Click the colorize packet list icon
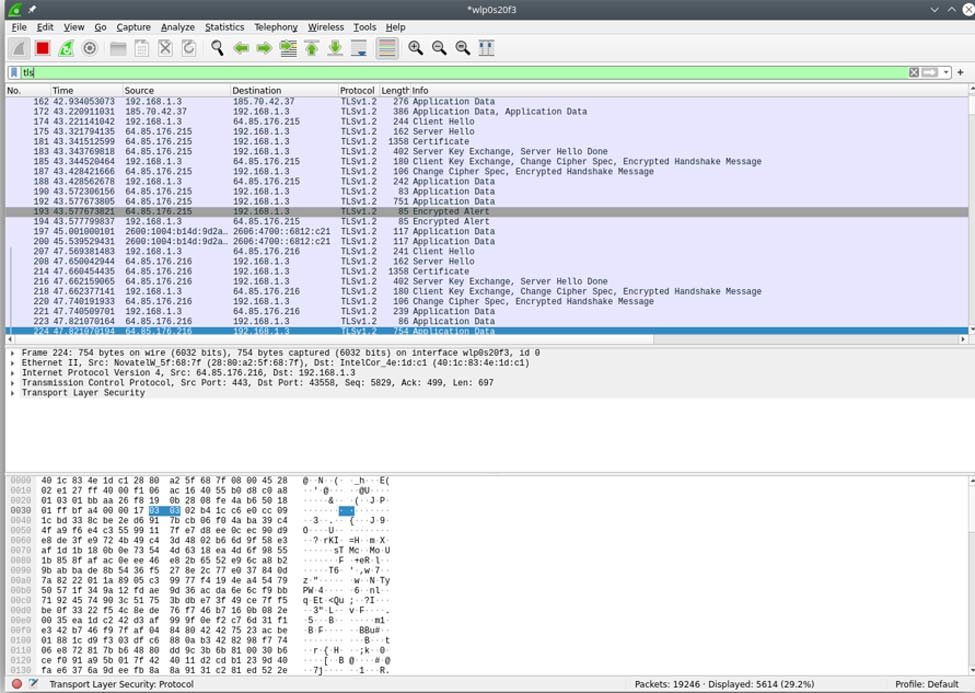This screenshot has height=693, width=975. tap(386, 47)
